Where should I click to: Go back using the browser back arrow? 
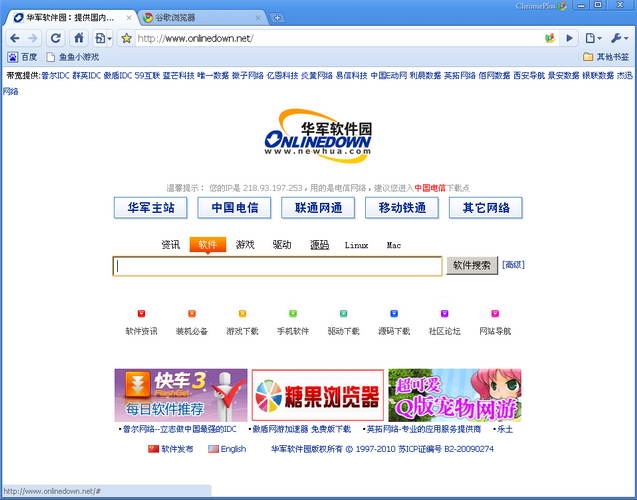point(15,38)
